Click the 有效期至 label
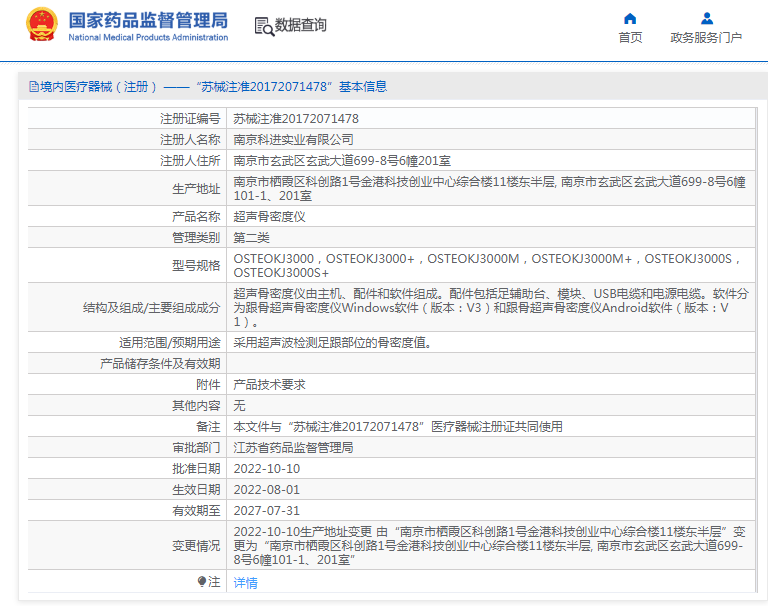Image resolution: width=768 pixels, height=606 pixels. pyautogui.click(x=196, y=511)
